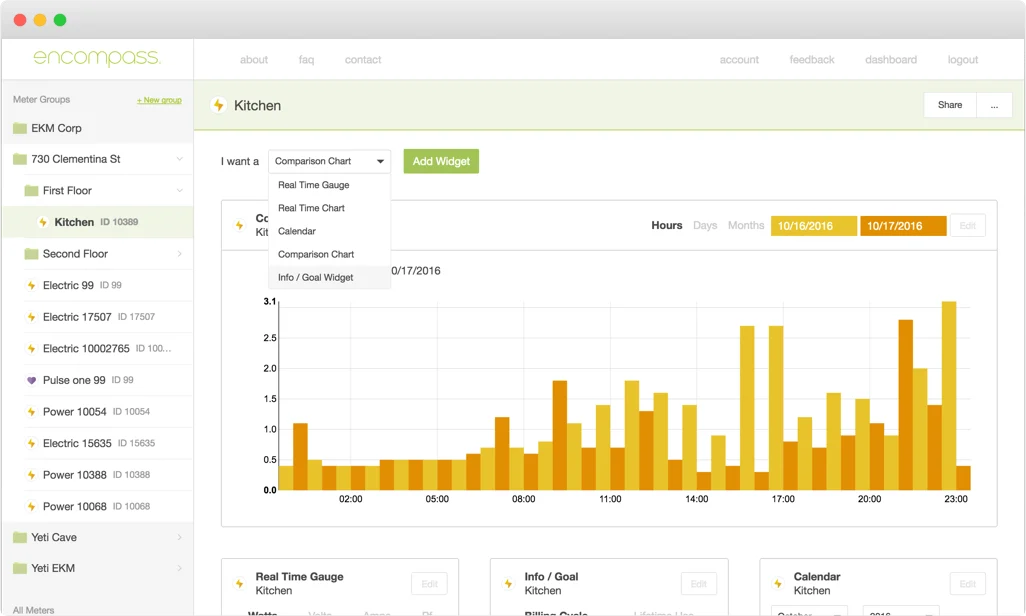Click the bolt icon next to Electric 99
The image size is (1026, 616).
coord(31,285)
